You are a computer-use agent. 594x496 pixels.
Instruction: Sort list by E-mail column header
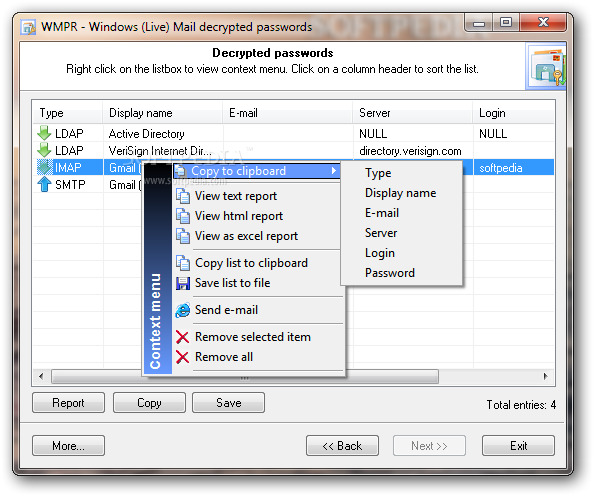[288, 113]
